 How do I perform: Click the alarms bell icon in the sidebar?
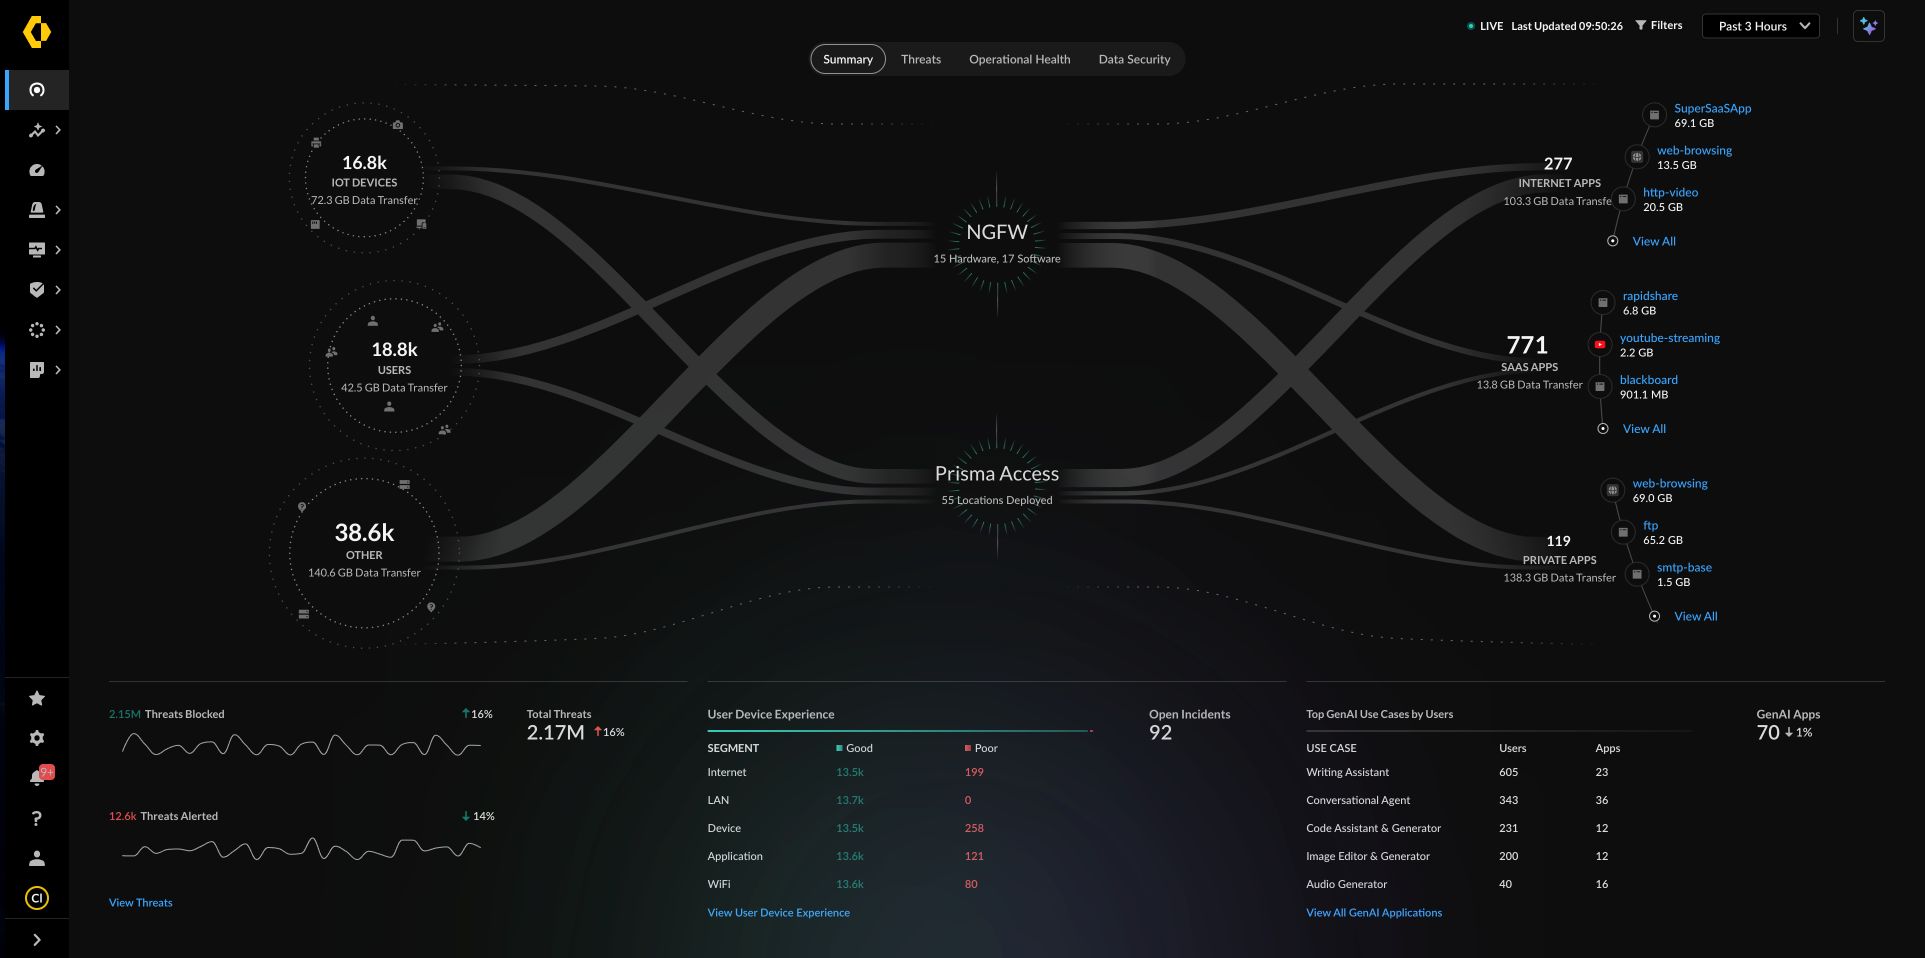pos(37,210)
